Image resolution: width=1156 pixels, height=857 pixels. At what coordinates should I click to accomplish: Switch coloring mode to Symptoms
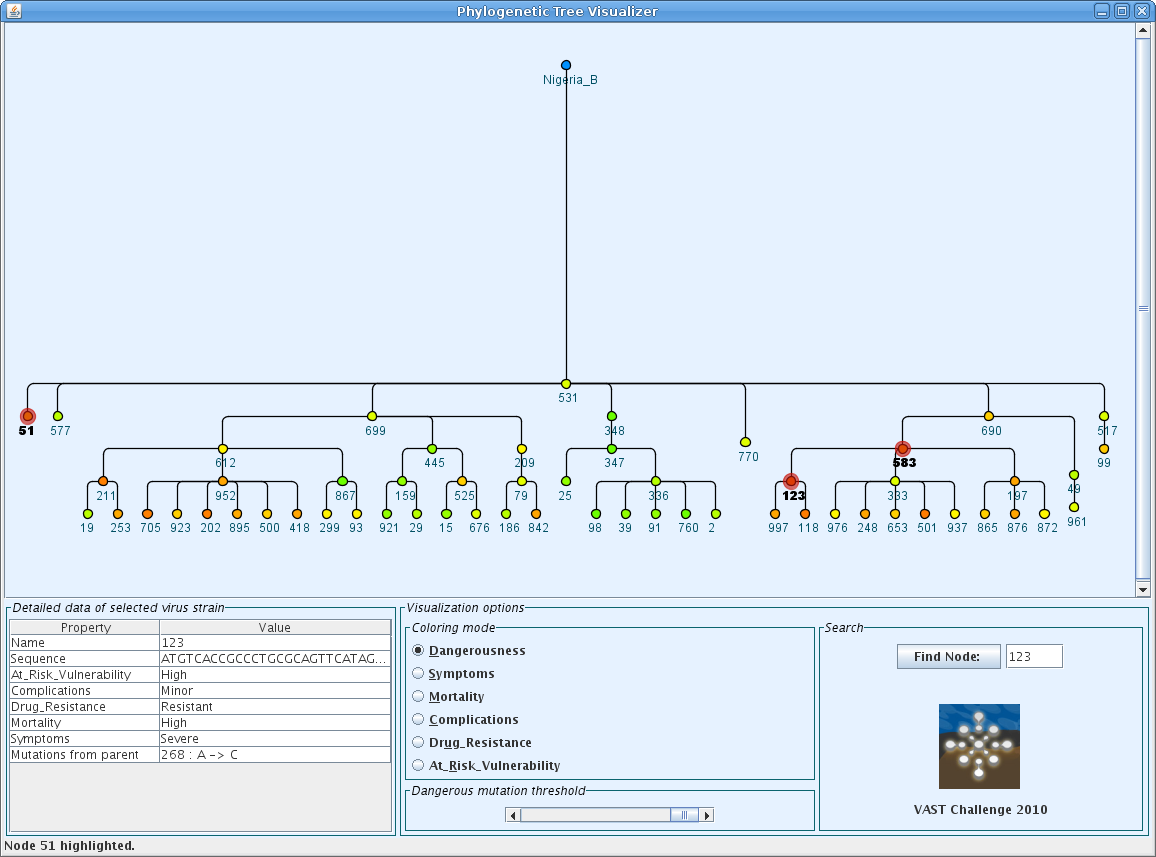pyautogui.click(x=454, y=673)
